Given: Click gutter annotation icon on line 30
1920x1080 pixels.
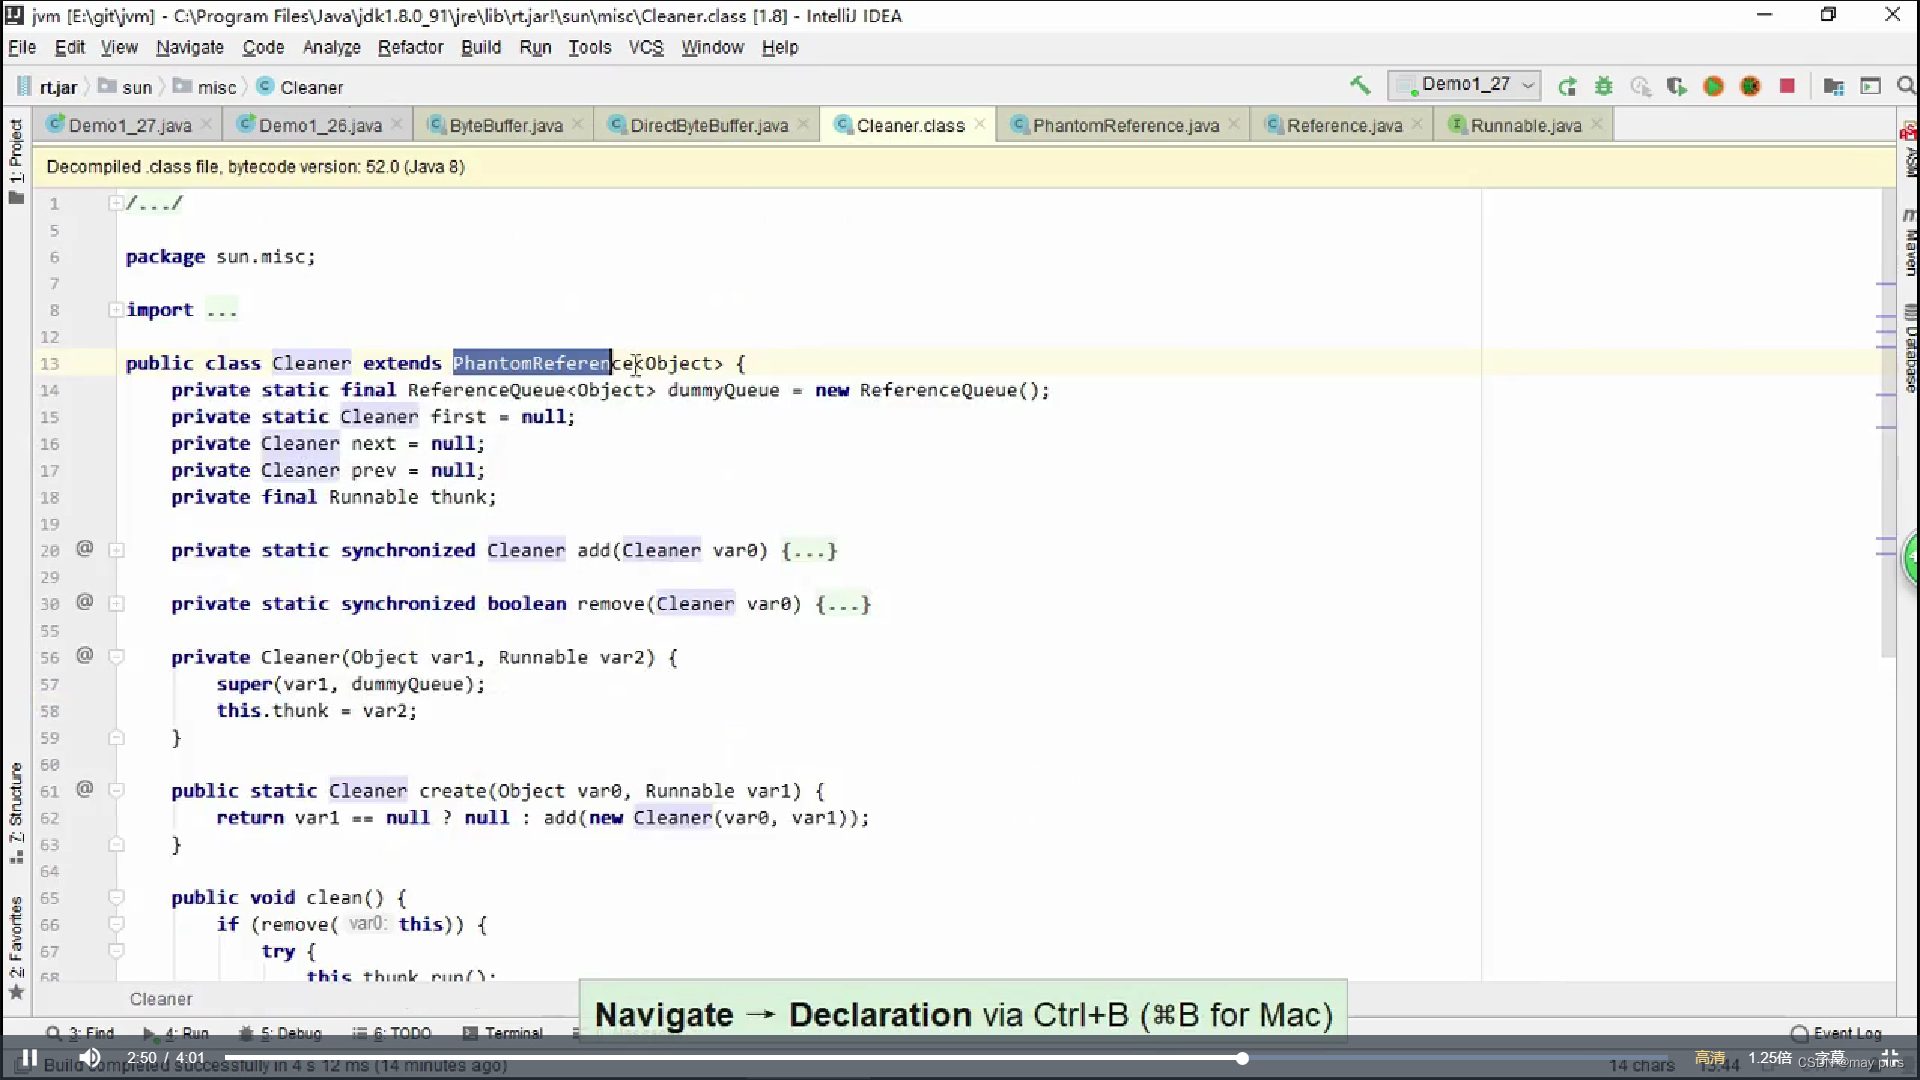Looking at the screenshot, I should [85, 602].
